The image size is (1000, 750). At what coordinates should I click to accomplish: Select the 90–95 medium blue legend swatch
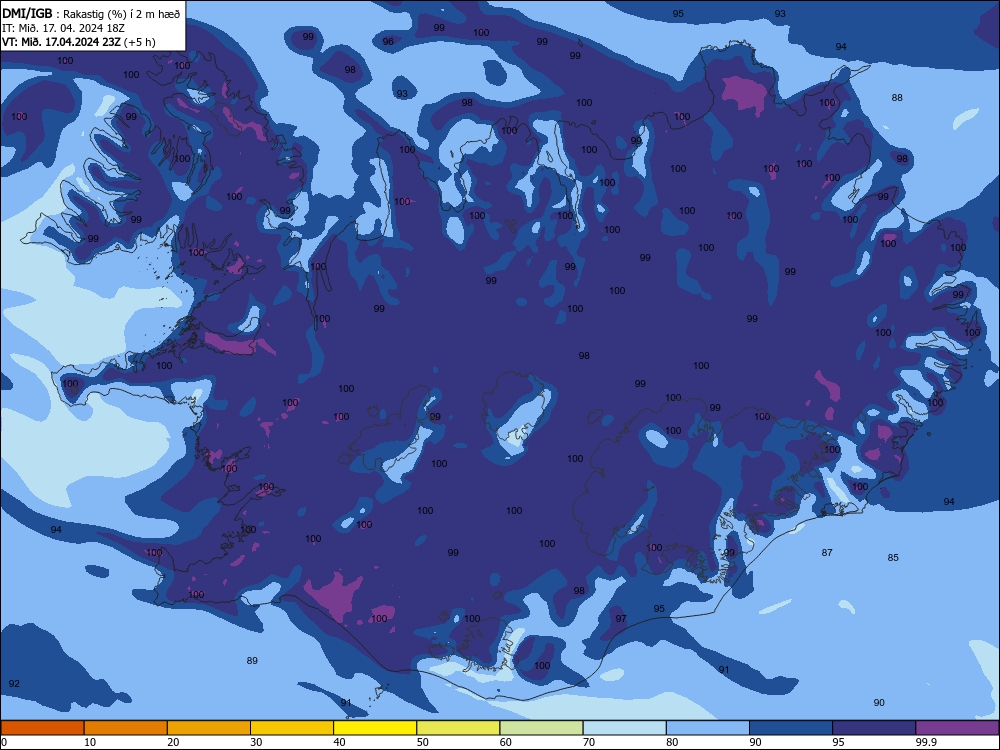coord(791,728)
